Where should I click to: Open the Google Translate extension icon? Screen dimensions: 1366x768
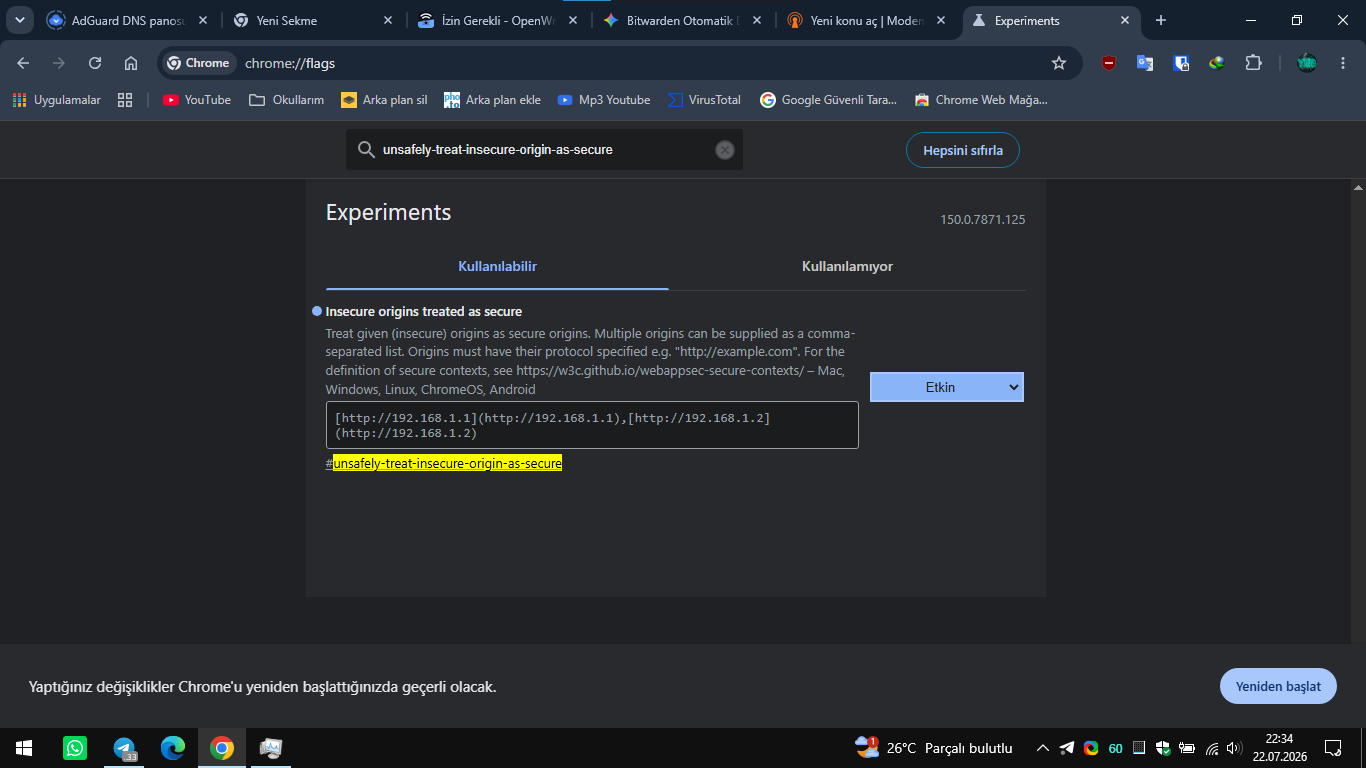(x=1145, y=63)
